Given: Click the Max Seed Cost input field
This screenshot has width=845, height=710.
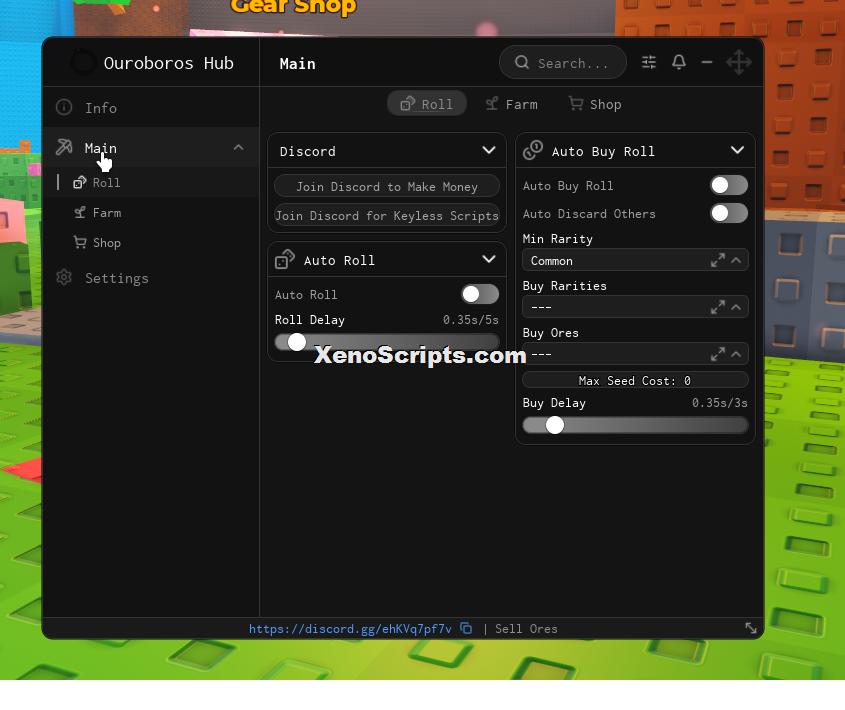Looking at the screenshot, I should tap(635, 380).
